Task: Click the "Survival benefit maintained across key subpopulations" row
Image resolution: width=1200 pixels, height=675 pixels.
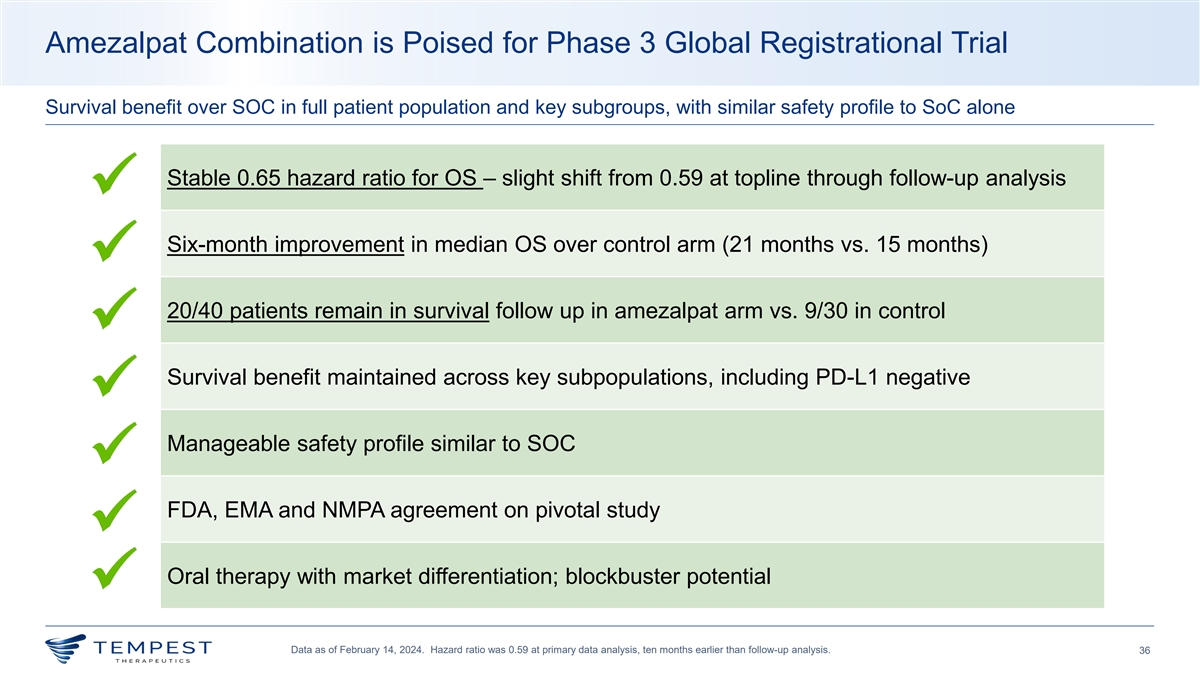Action: click(x=568, y=378)
